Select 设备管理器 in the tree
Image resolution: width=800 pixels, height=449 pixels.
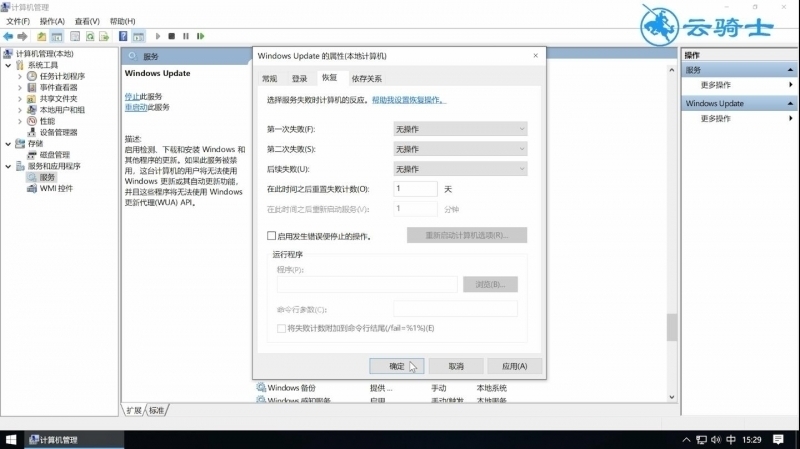[x=59, y=132]
